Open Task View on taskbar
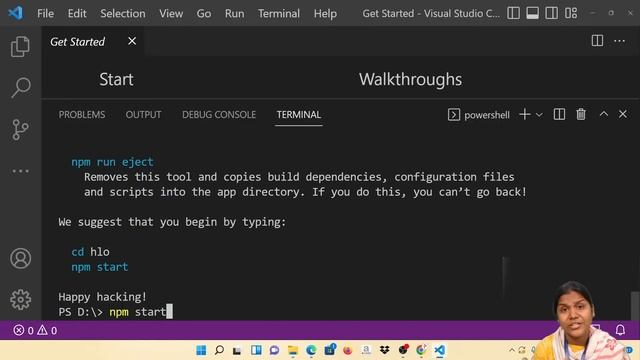 pos(237,350)
